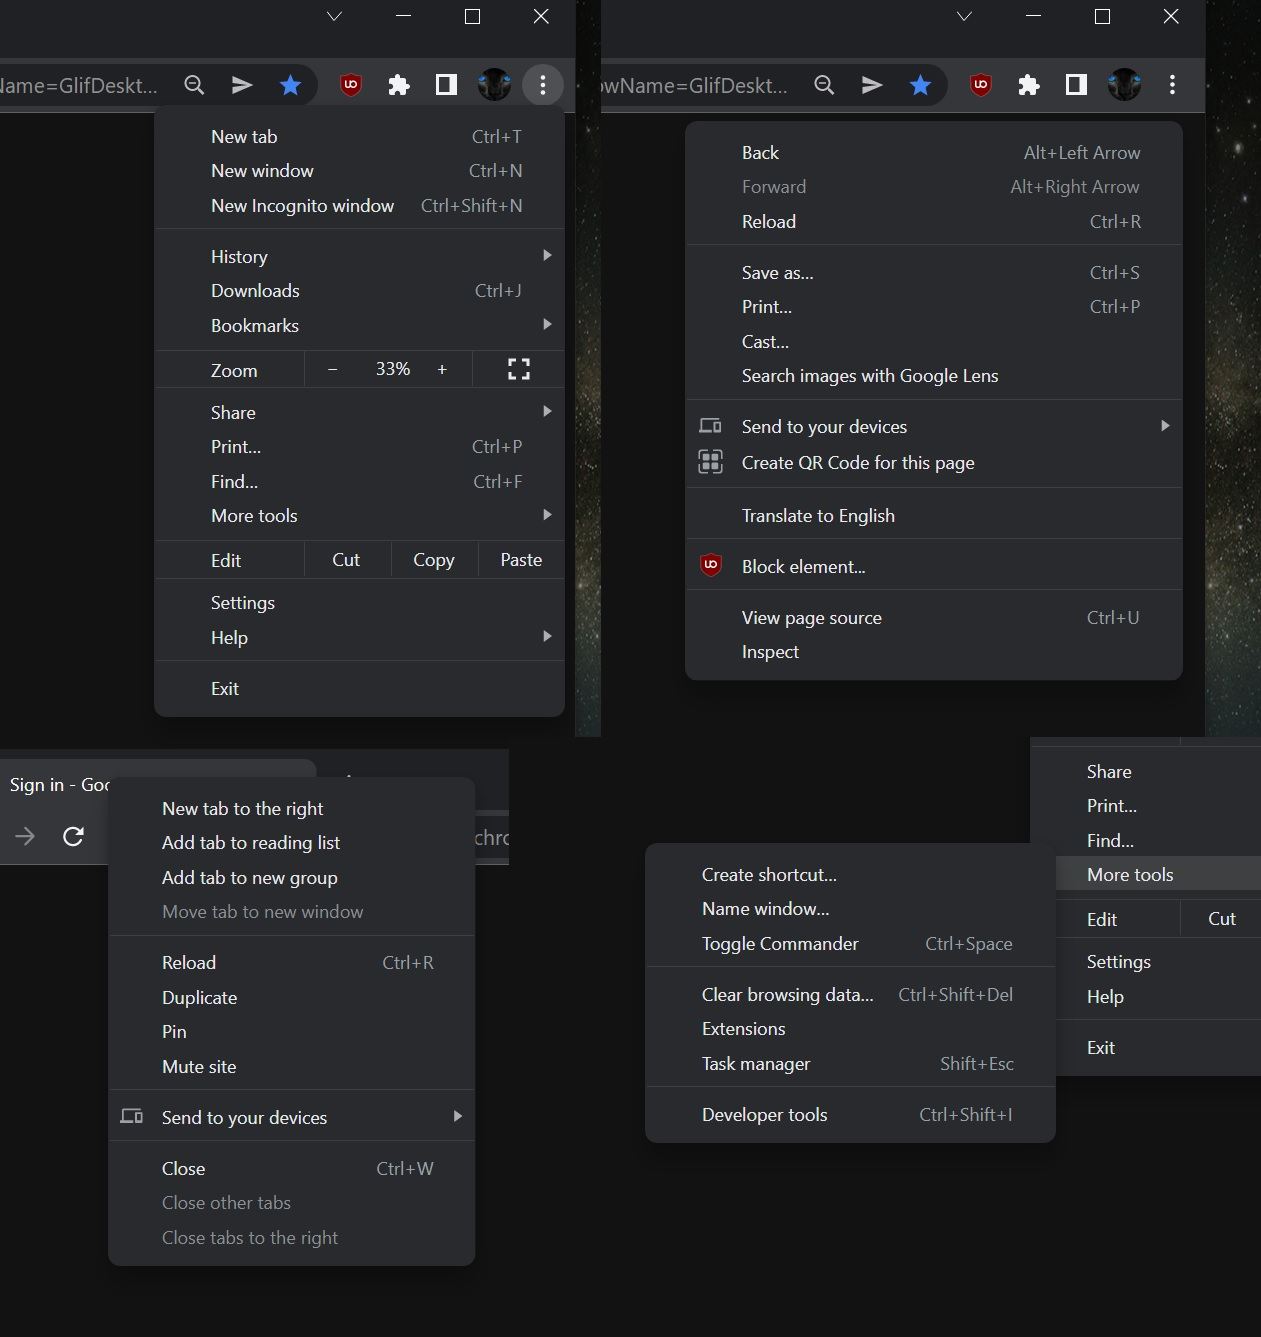Click the profile avatar beside the highlighted menu button
Viewport: 1261px width, 1337px height.
point(494,86)
